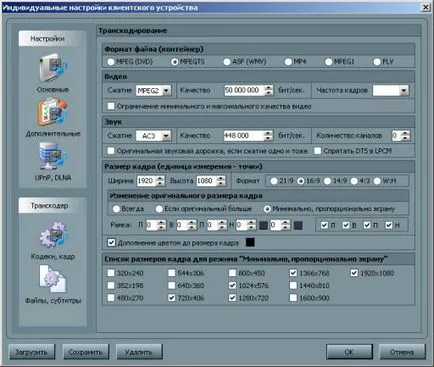Enable video quality min/max limit checkbox
This screenshot has width=434, height=367.
[111, 106]
